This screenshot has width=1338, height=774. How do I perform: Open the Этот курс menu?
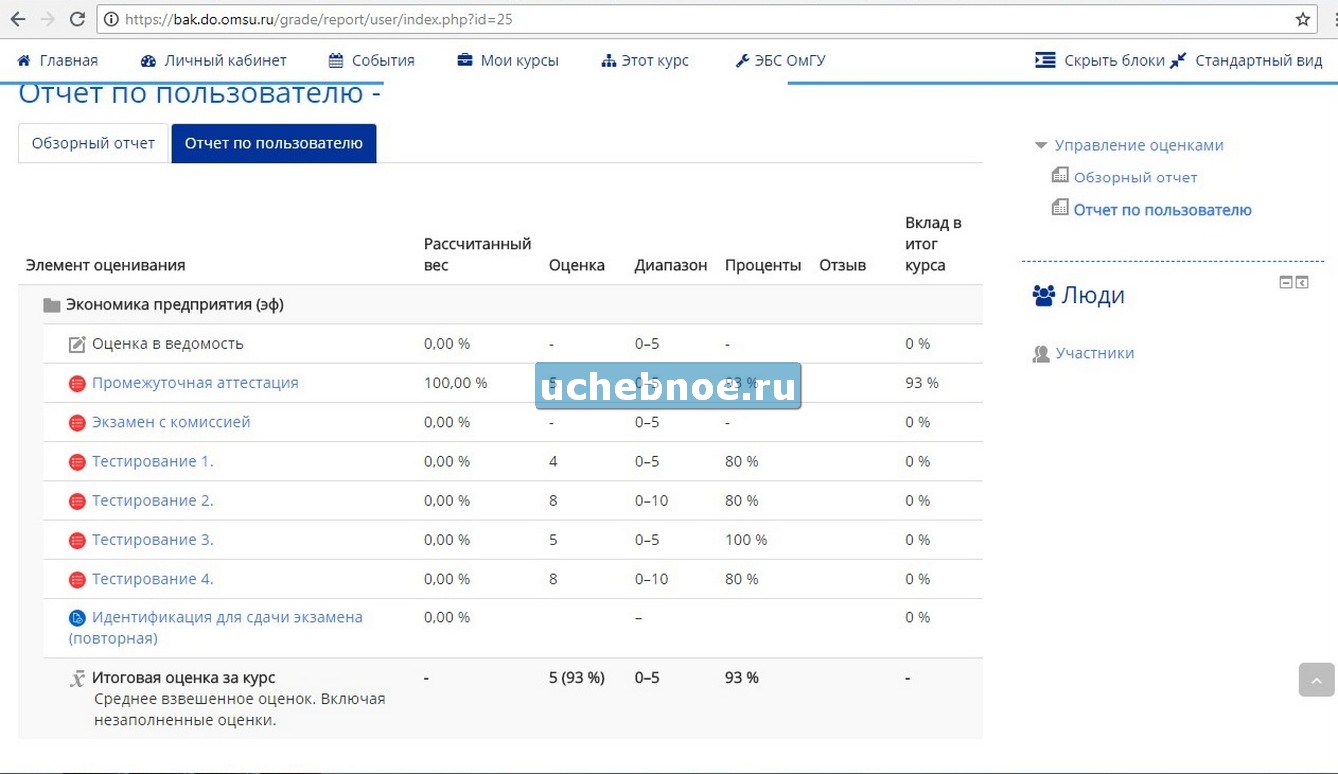coord(645,60)
